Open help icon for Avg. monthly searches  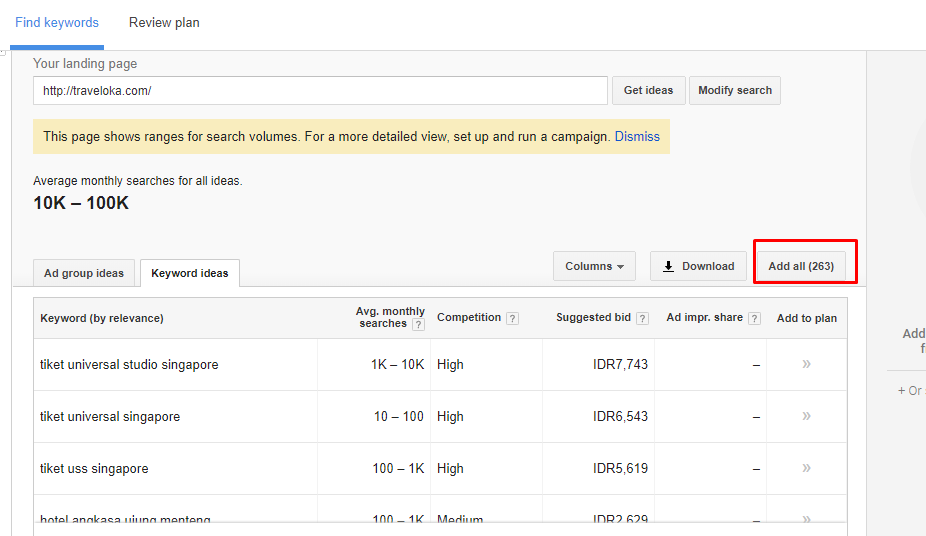tap(418, 324)
